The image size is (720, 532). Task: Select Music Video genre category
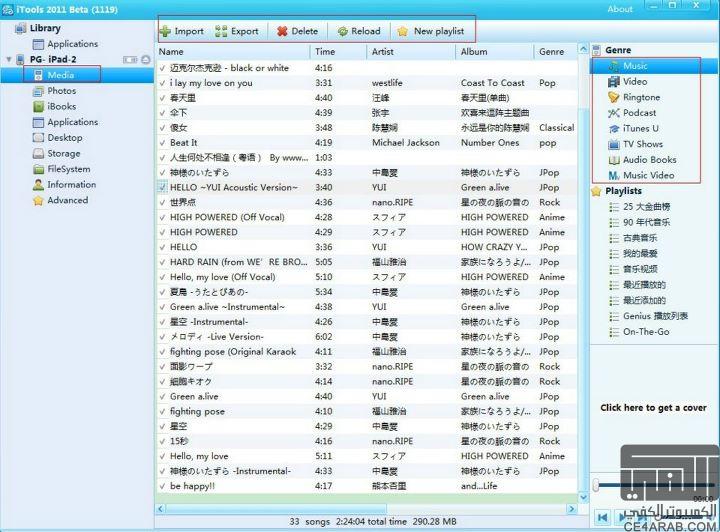[641, 175]
